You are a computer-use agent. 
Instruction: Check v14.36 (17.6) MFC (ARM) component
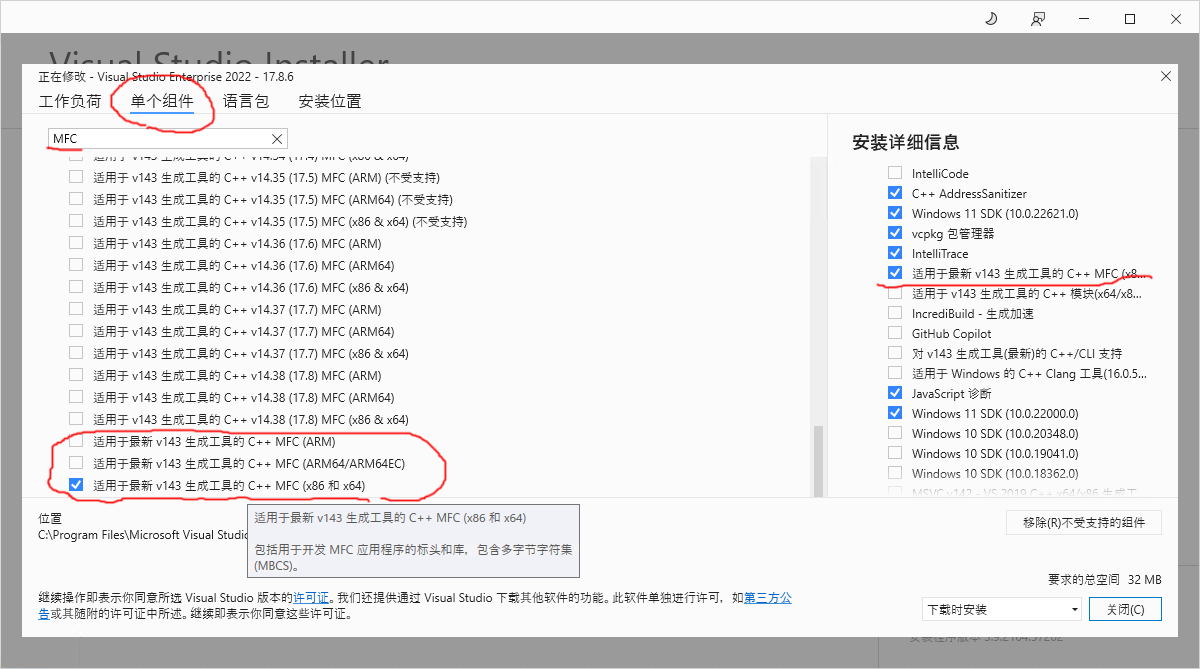(76, 244)
